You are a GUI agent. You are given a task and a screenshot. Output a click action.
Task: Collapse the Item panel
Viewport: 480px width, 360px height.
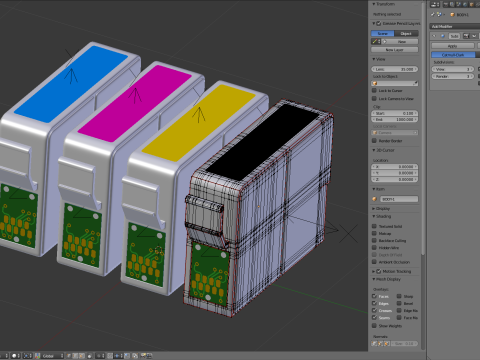point(374,189)
